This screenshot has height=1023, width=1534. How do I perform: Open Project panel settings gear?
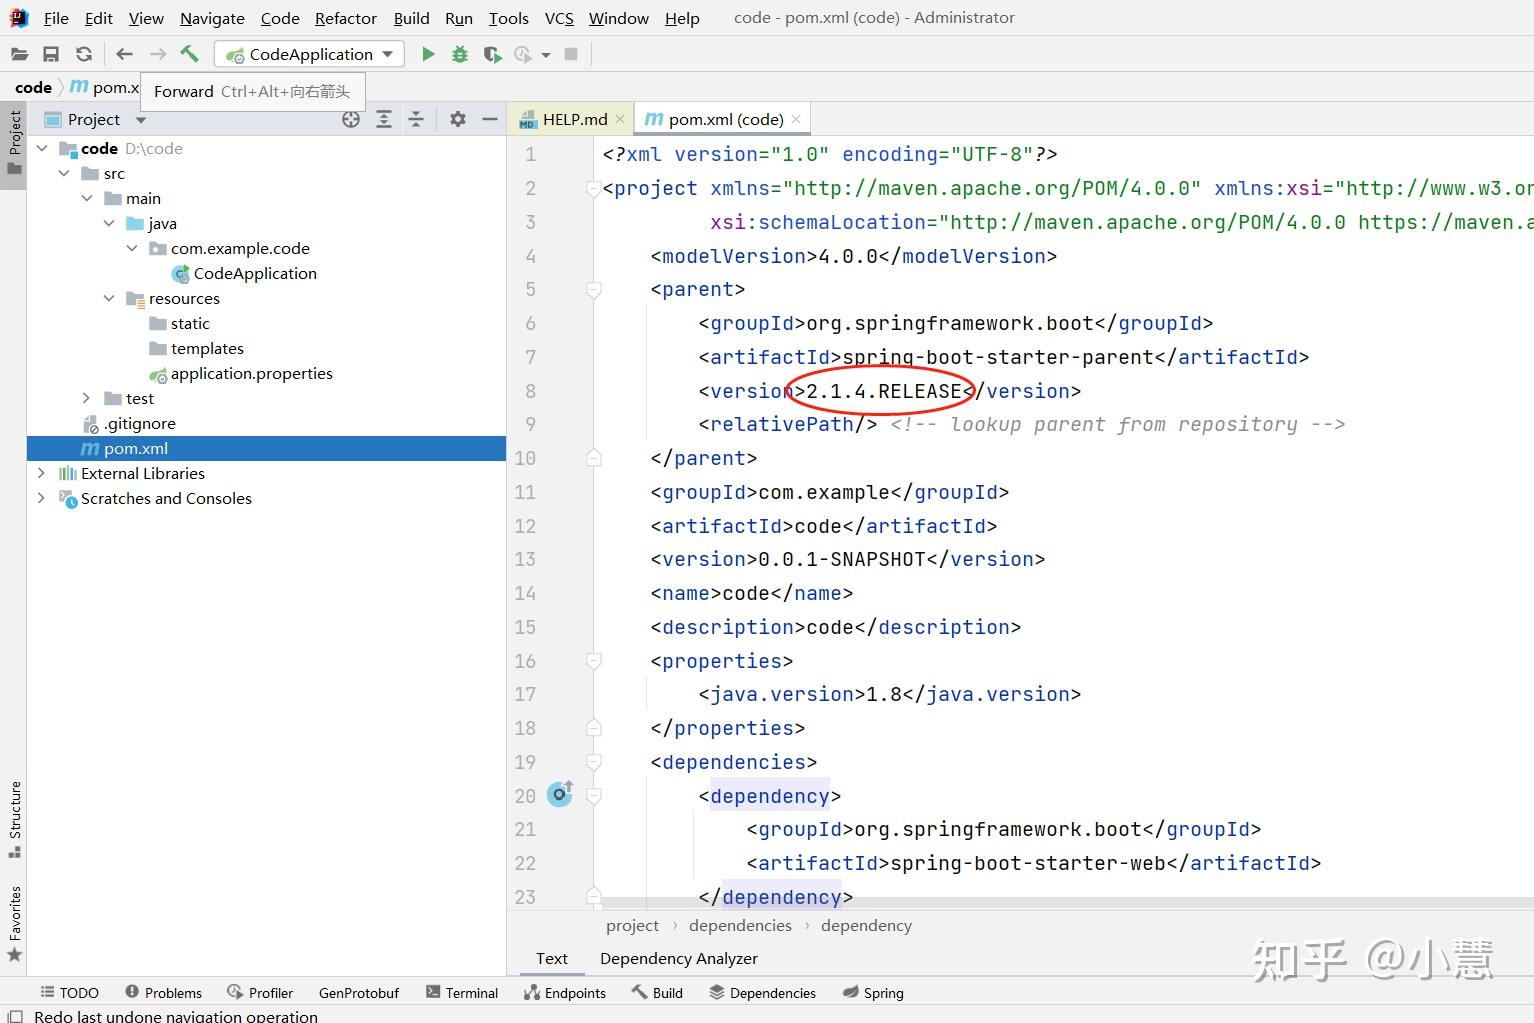(457, 119)
